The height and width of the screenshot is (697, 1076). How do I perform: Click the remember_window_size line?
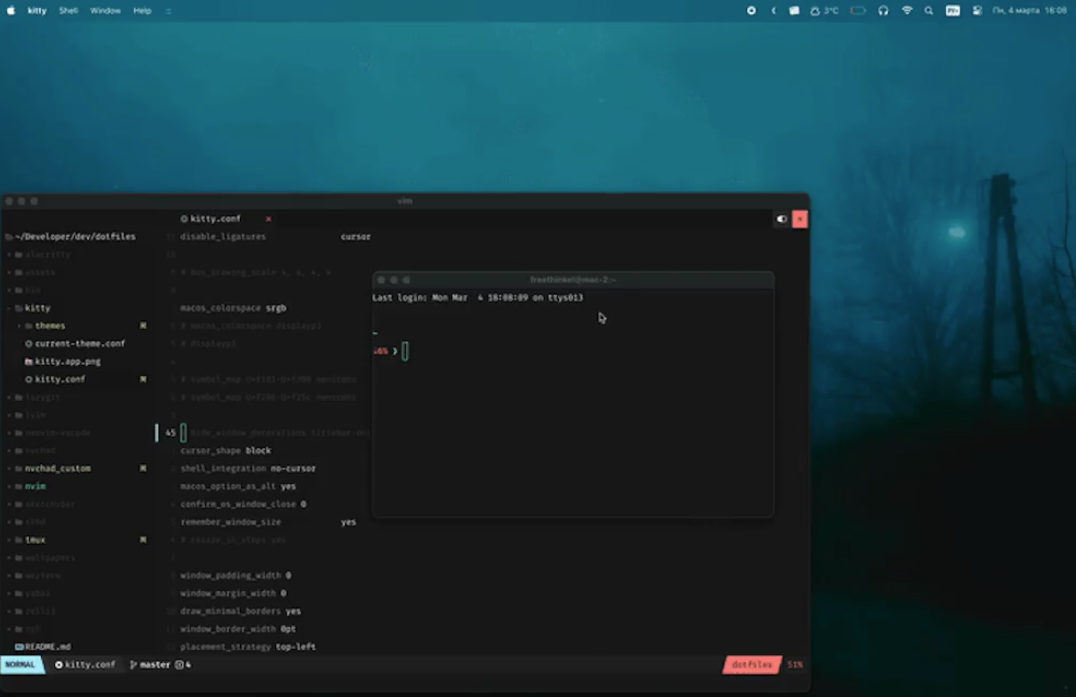[268, 522]
